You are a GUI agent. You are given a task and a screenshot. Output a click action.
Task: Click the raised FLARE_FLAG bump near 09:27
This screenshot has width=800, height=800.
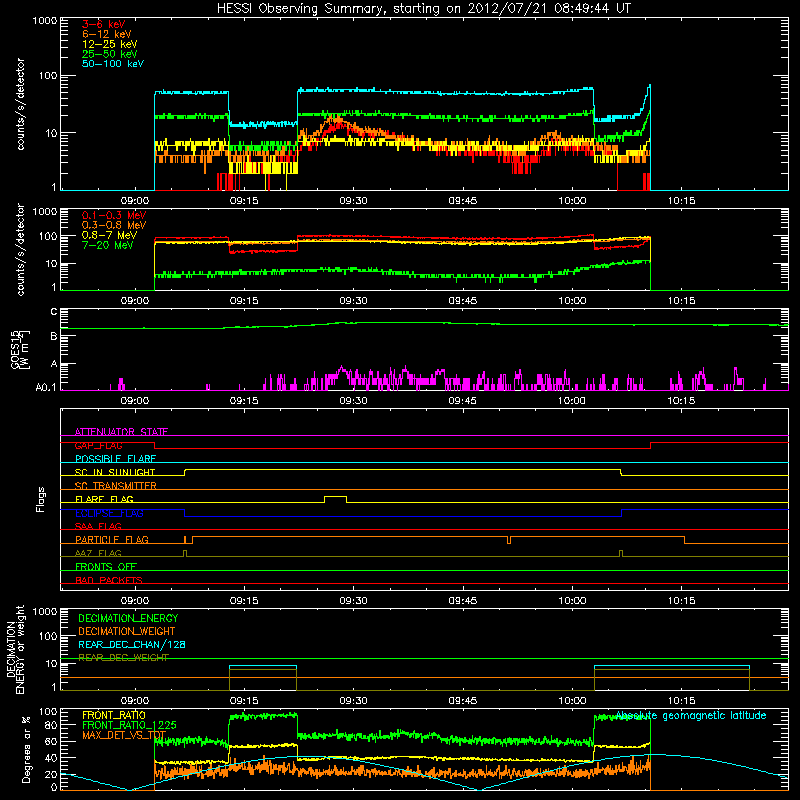pyautogui.click(x=335, y=498)
